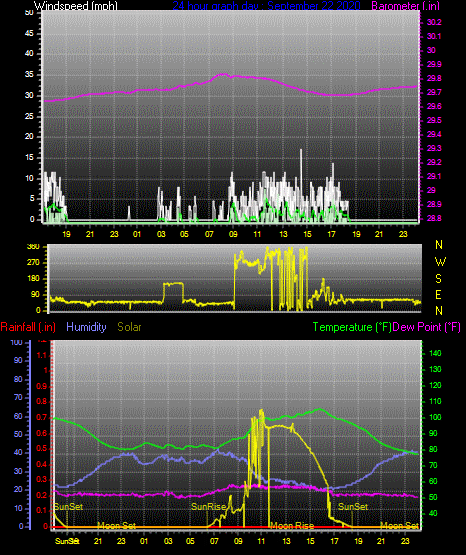Click the 'Humidity' legend label
This screenshot has width=466, height=555.
[86, 327]
